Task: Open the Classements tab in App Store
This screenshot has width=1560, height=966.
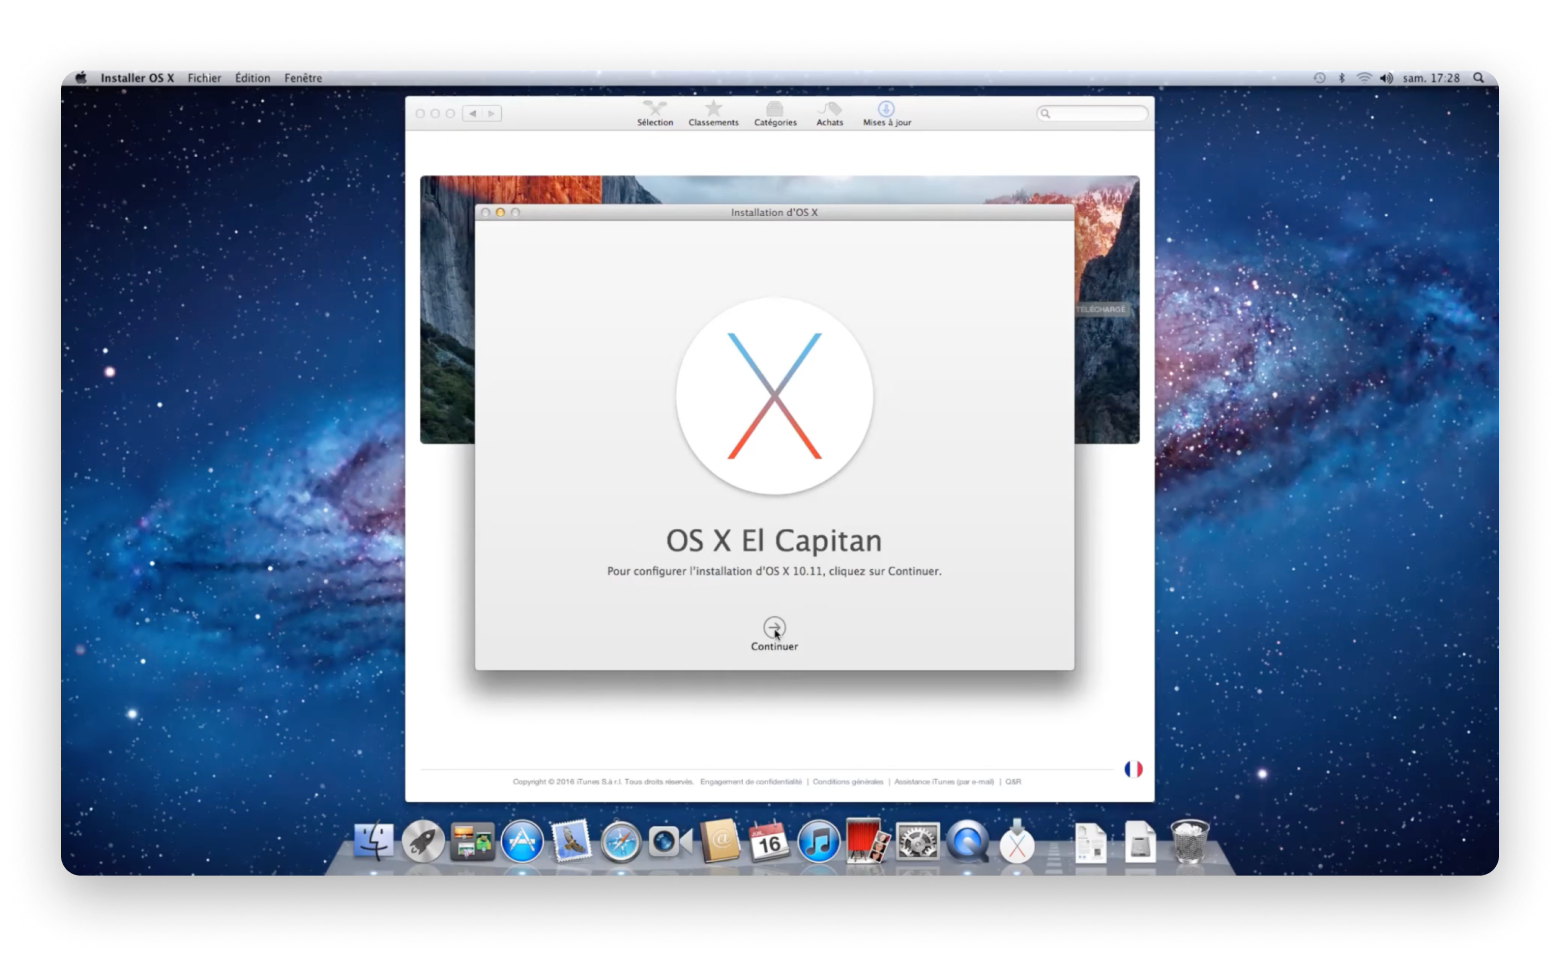Action: [713, 113]
